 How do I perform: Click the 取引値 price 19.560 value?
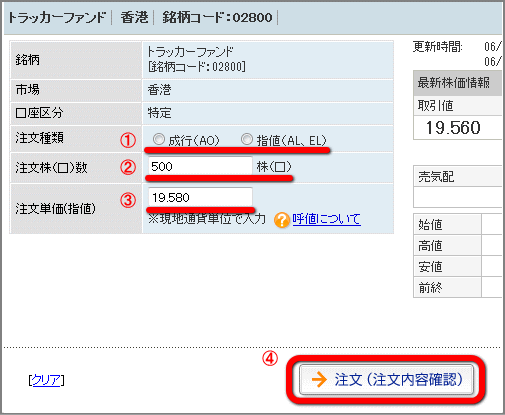(453, 128)
